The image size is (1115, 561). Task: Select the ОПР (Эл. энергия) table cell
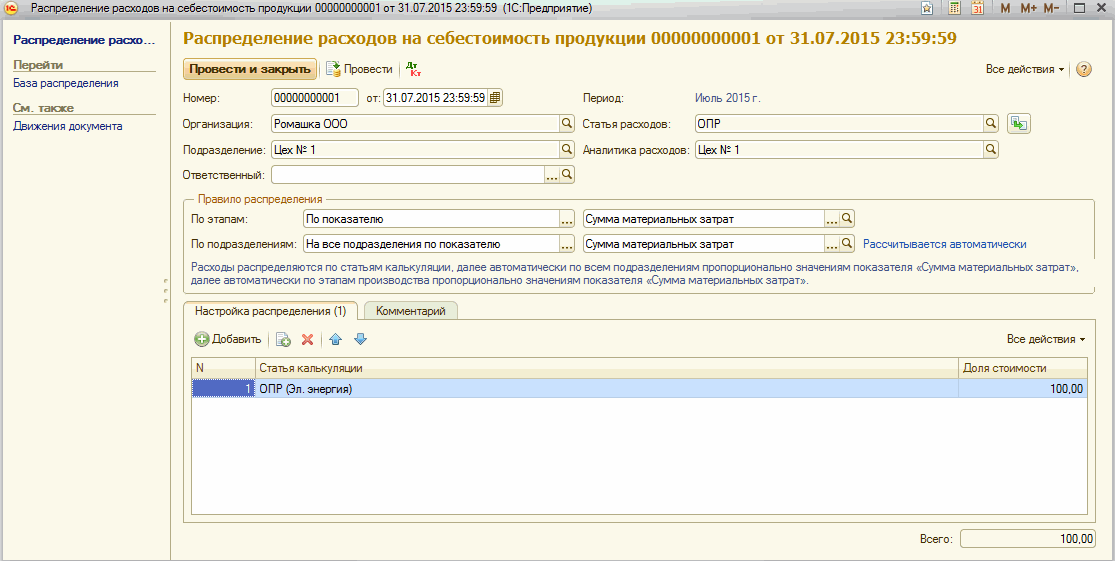click(x=607, y=388)
